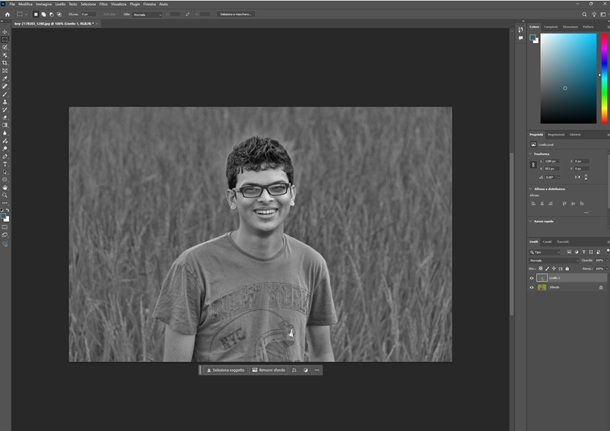The height and width of the screenshot is (431, 610).
Task: Choose Add to Selection mode icon
Action: click(x=44, y=14)
